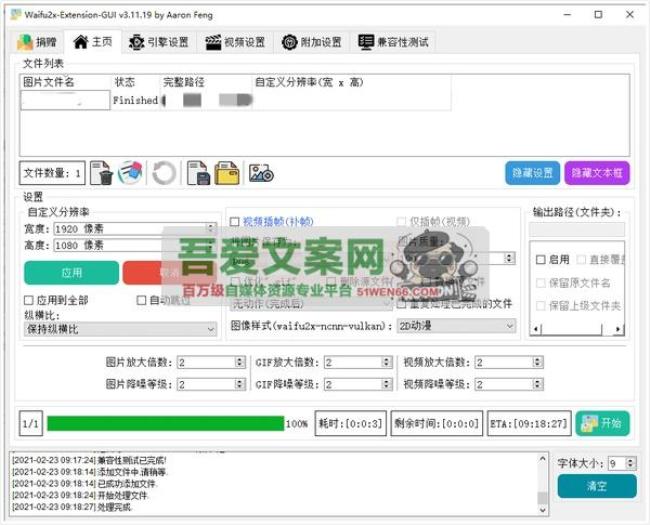Screen dimensions: 650x525
Task: Toggle the 自动跳过 checkbox
Action: (x=141, y=300)
